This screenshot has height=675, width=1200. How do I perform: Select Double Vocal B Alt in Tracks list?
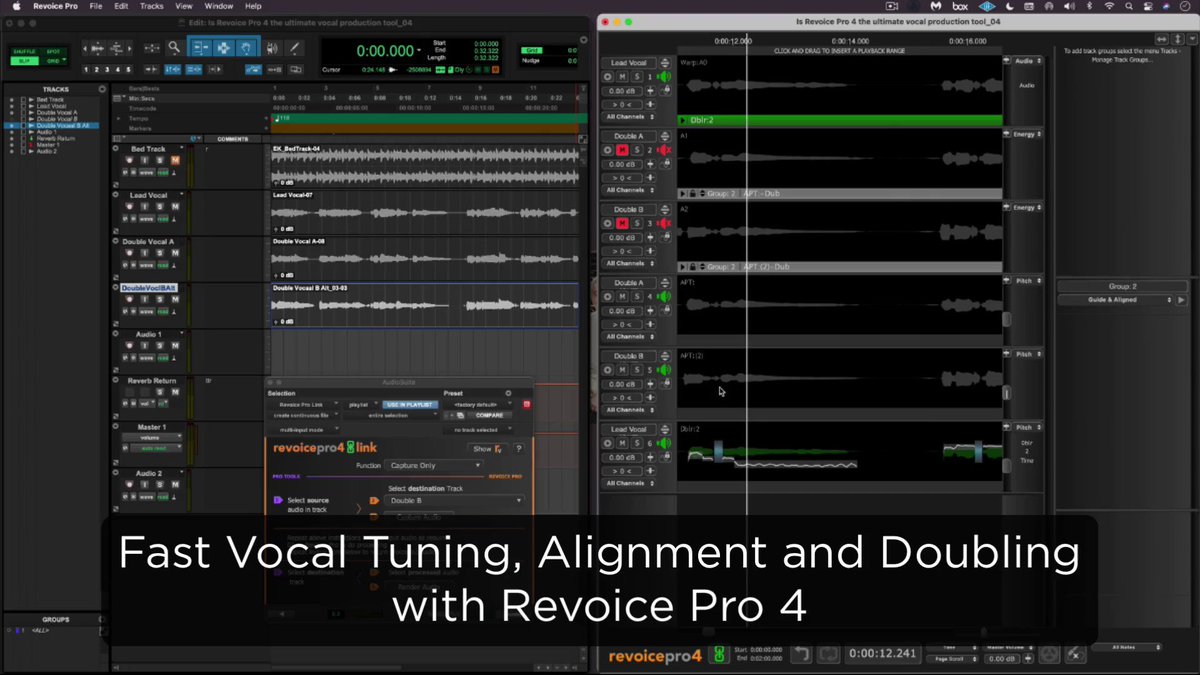click(x=62, y=126)
